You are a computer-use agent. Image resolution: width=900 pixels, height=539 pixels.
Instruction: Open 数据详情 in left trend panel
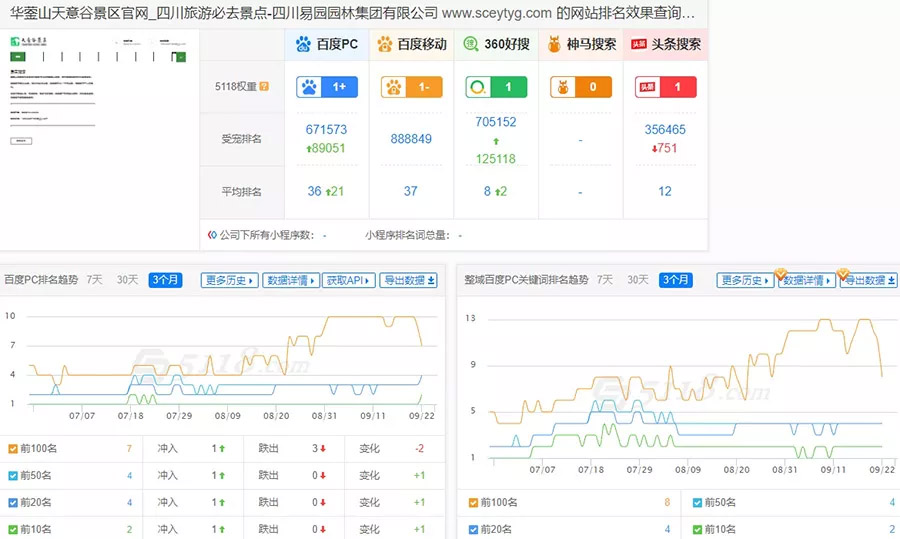coord(291,280)
